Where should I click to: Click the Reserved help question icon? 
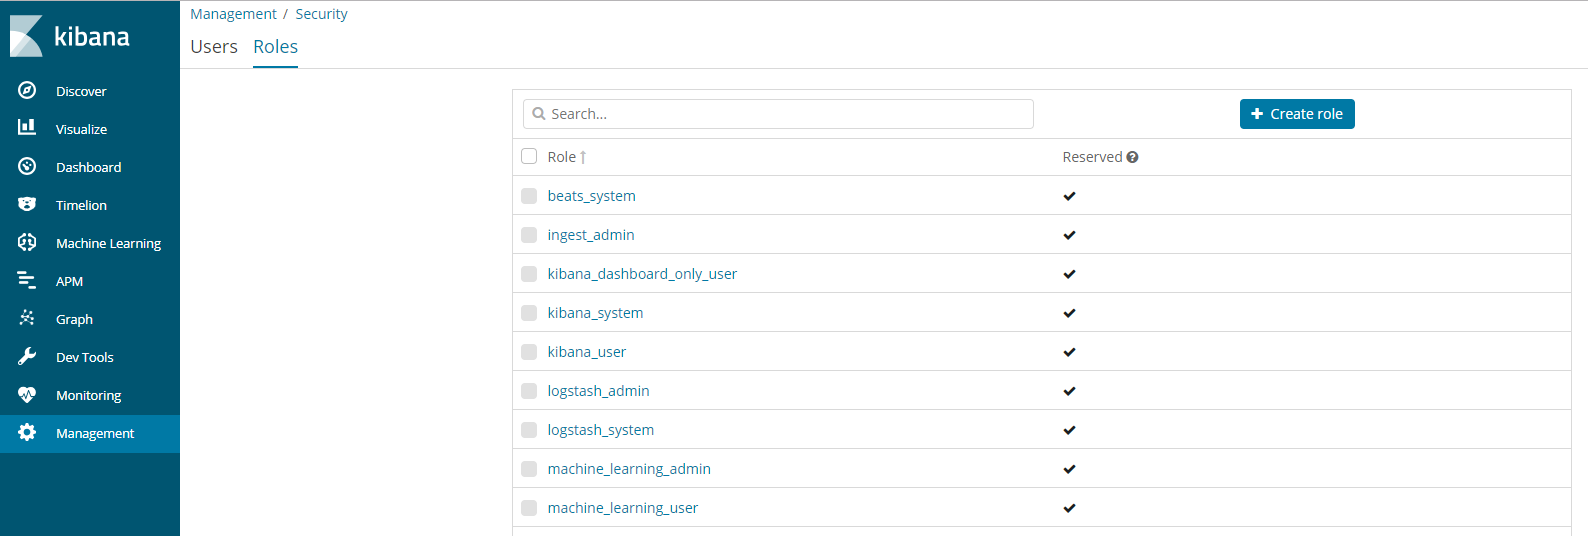click(1132, 157)
